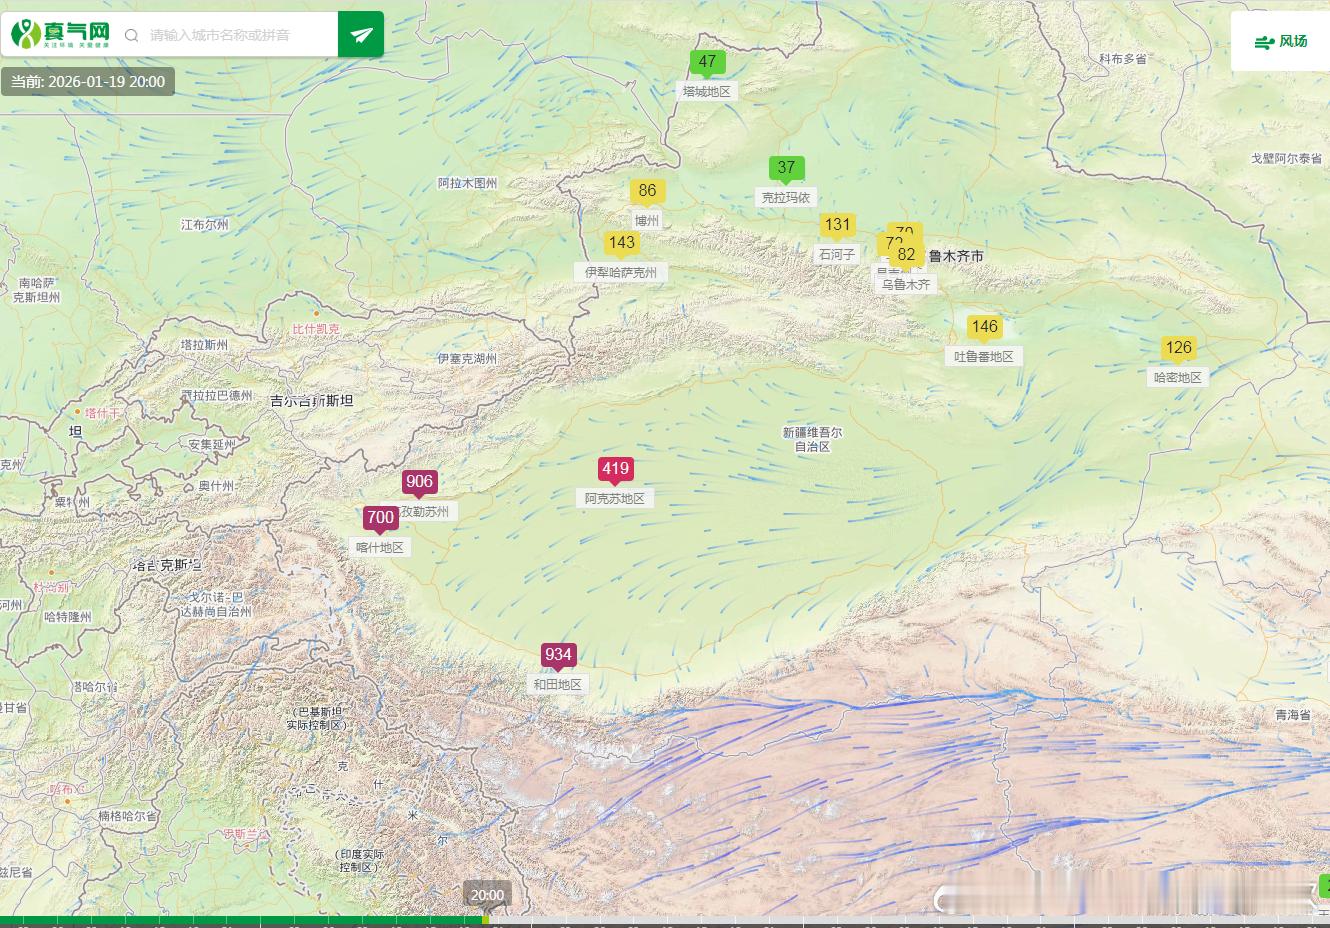Viewport: 1330px width, 928px height.
Task: Click the 乌鲁木齐 city label
Action: point(906,284)
